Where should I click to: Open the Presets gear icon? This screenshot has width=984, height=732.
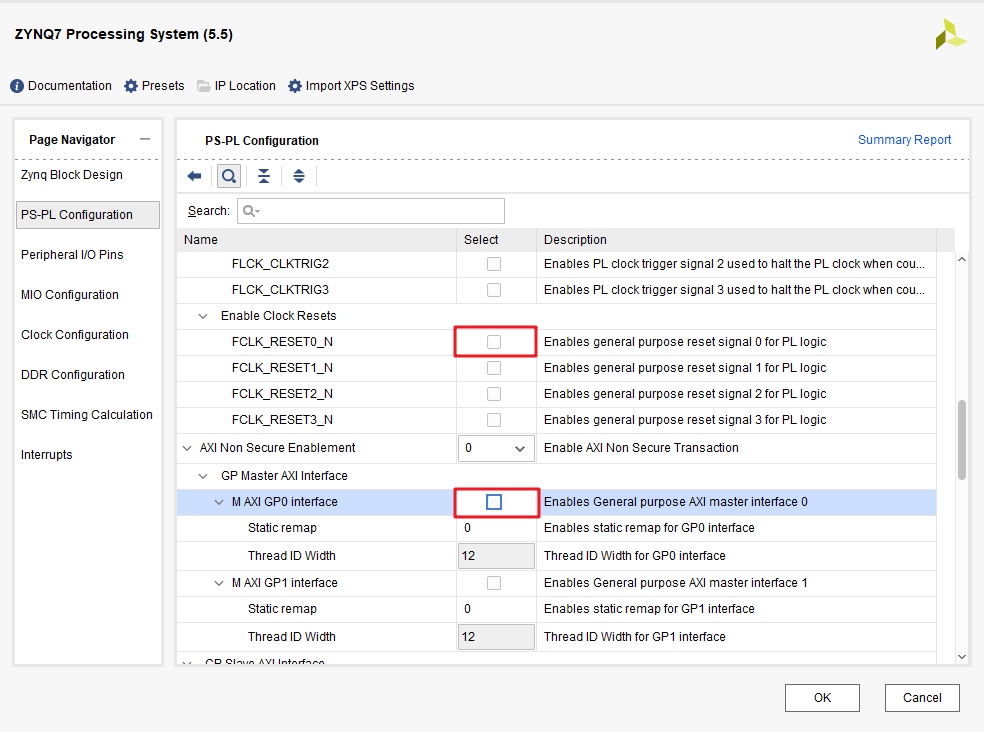tap(131, 86)
